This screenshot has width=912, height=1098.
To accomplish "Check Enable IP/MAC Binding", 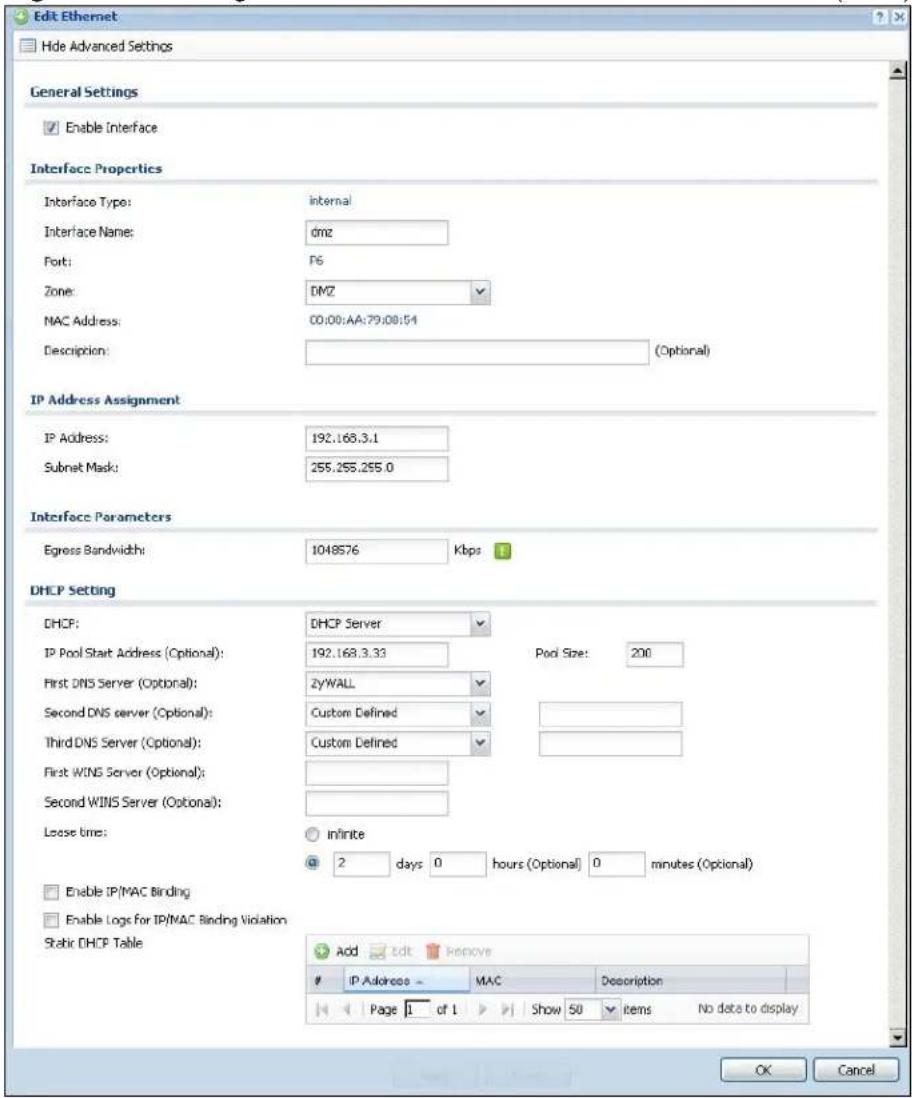I will pos(50,891).
